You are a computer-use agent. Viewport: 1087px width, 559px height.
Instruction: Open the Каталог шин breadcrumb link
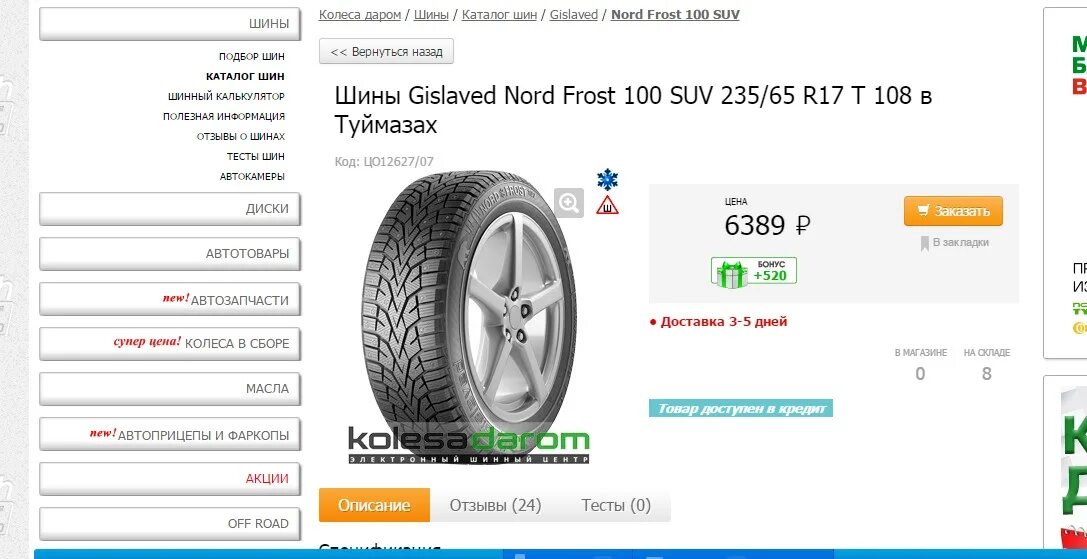pyautogui.click(x=499, y=15)
